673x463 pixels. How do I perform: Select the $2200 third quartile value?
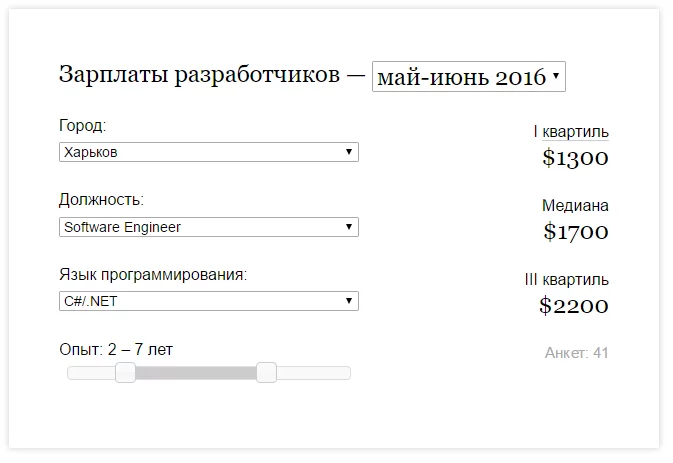coord(573,306)
